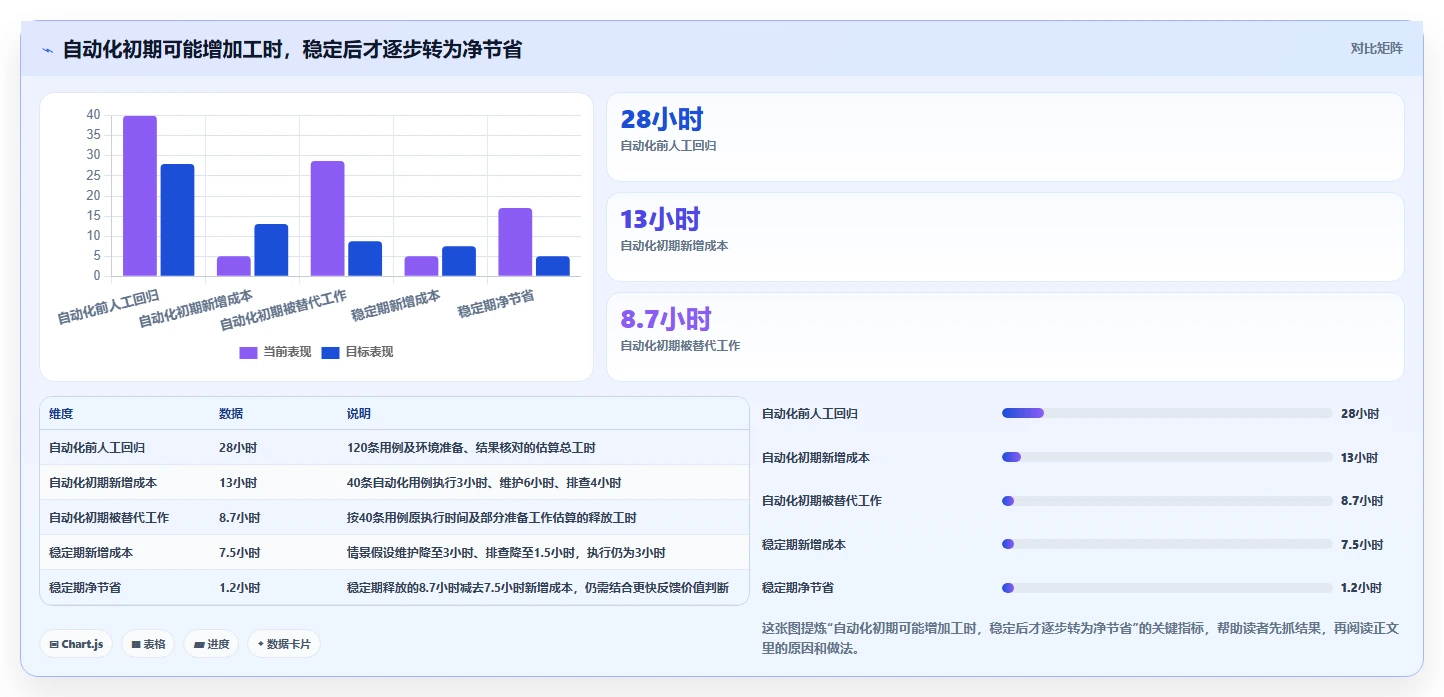Click the blue bar for 自动化初期新增成本
This screenshot has height=697, width=1444.
[271, 250]
